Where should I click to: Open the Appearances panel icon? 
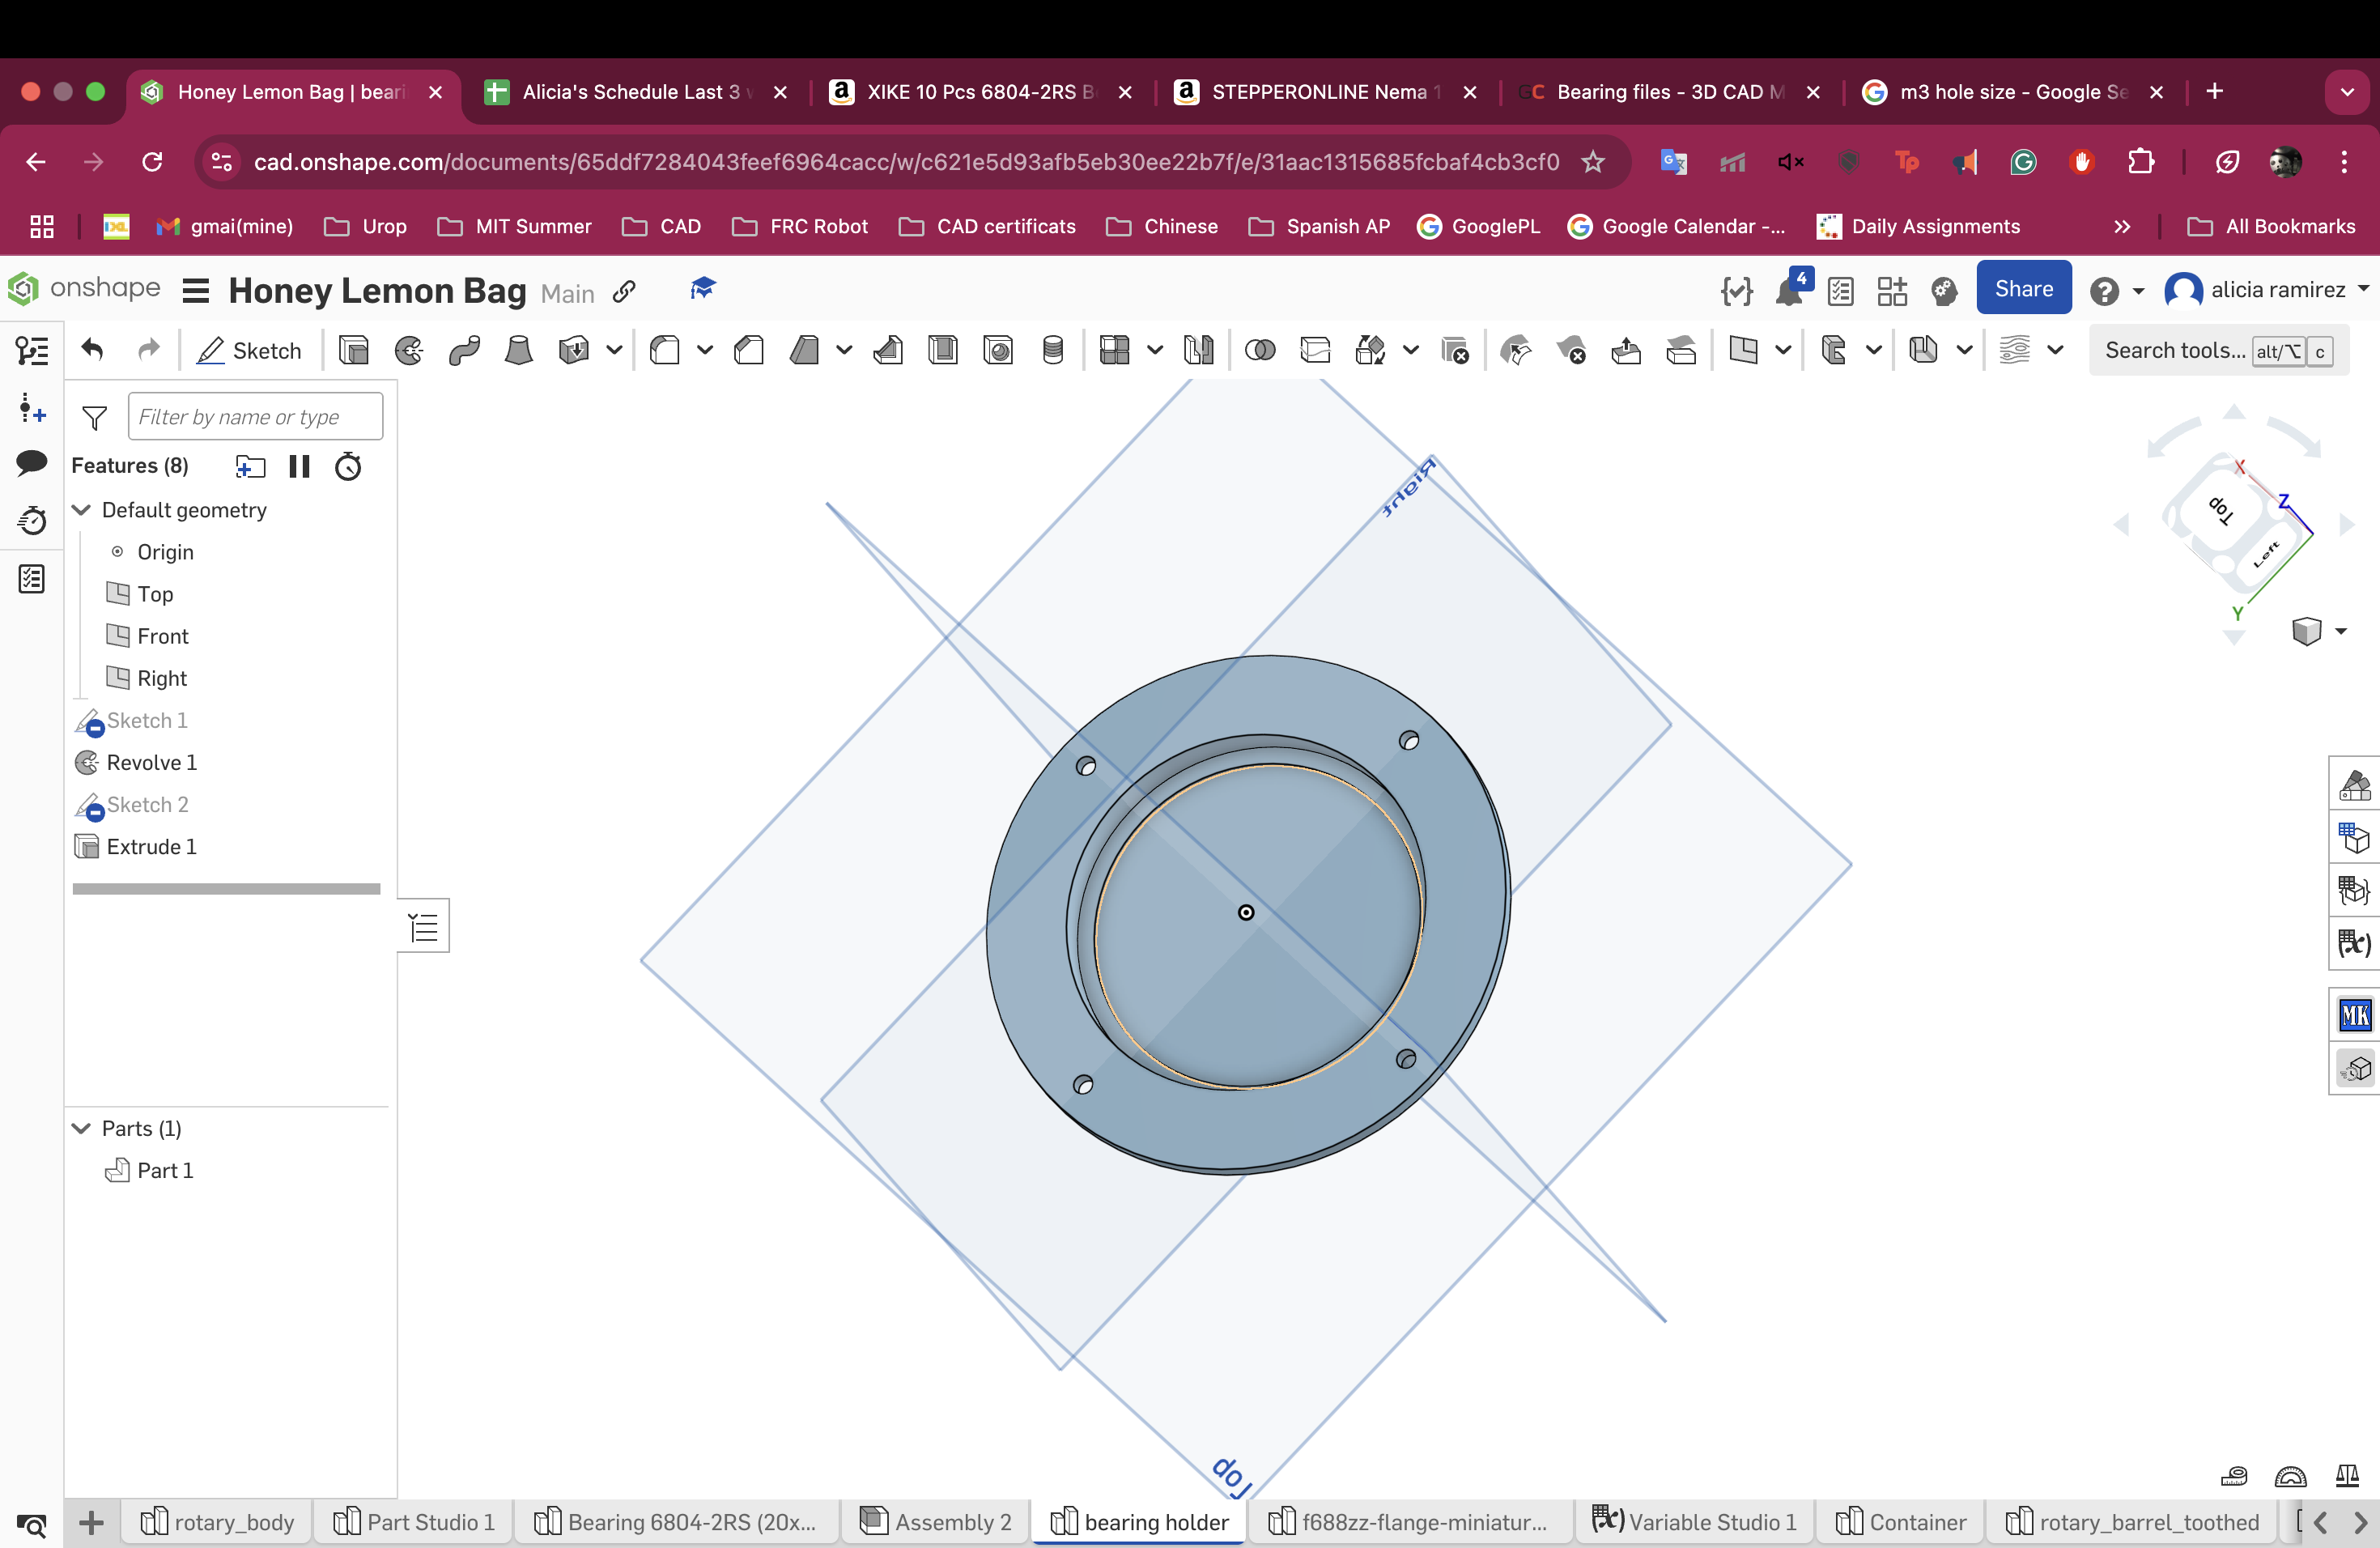coord(2355,785)
